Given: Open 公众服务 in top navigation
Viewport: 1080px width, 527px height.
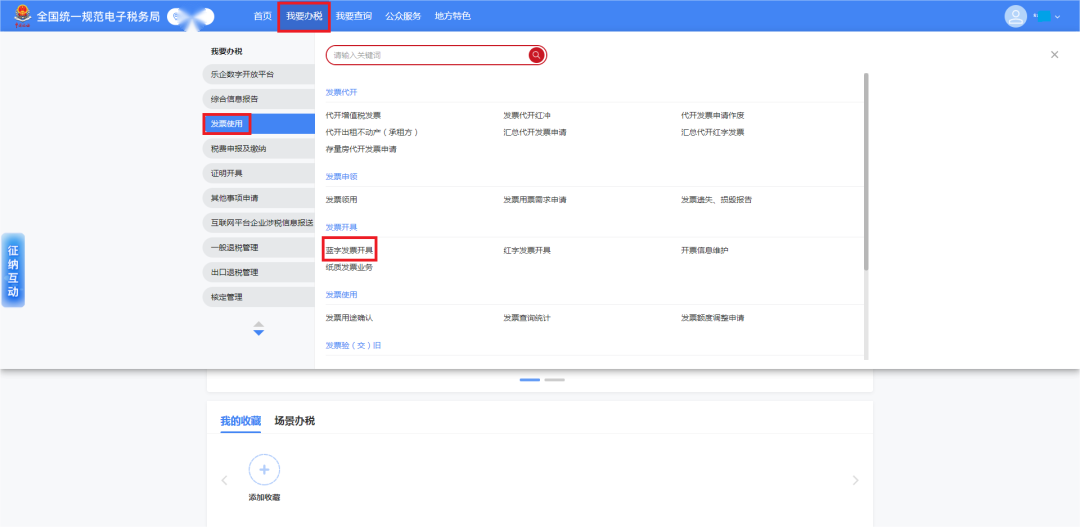Looking at the screenshot, I should point(403,16).
